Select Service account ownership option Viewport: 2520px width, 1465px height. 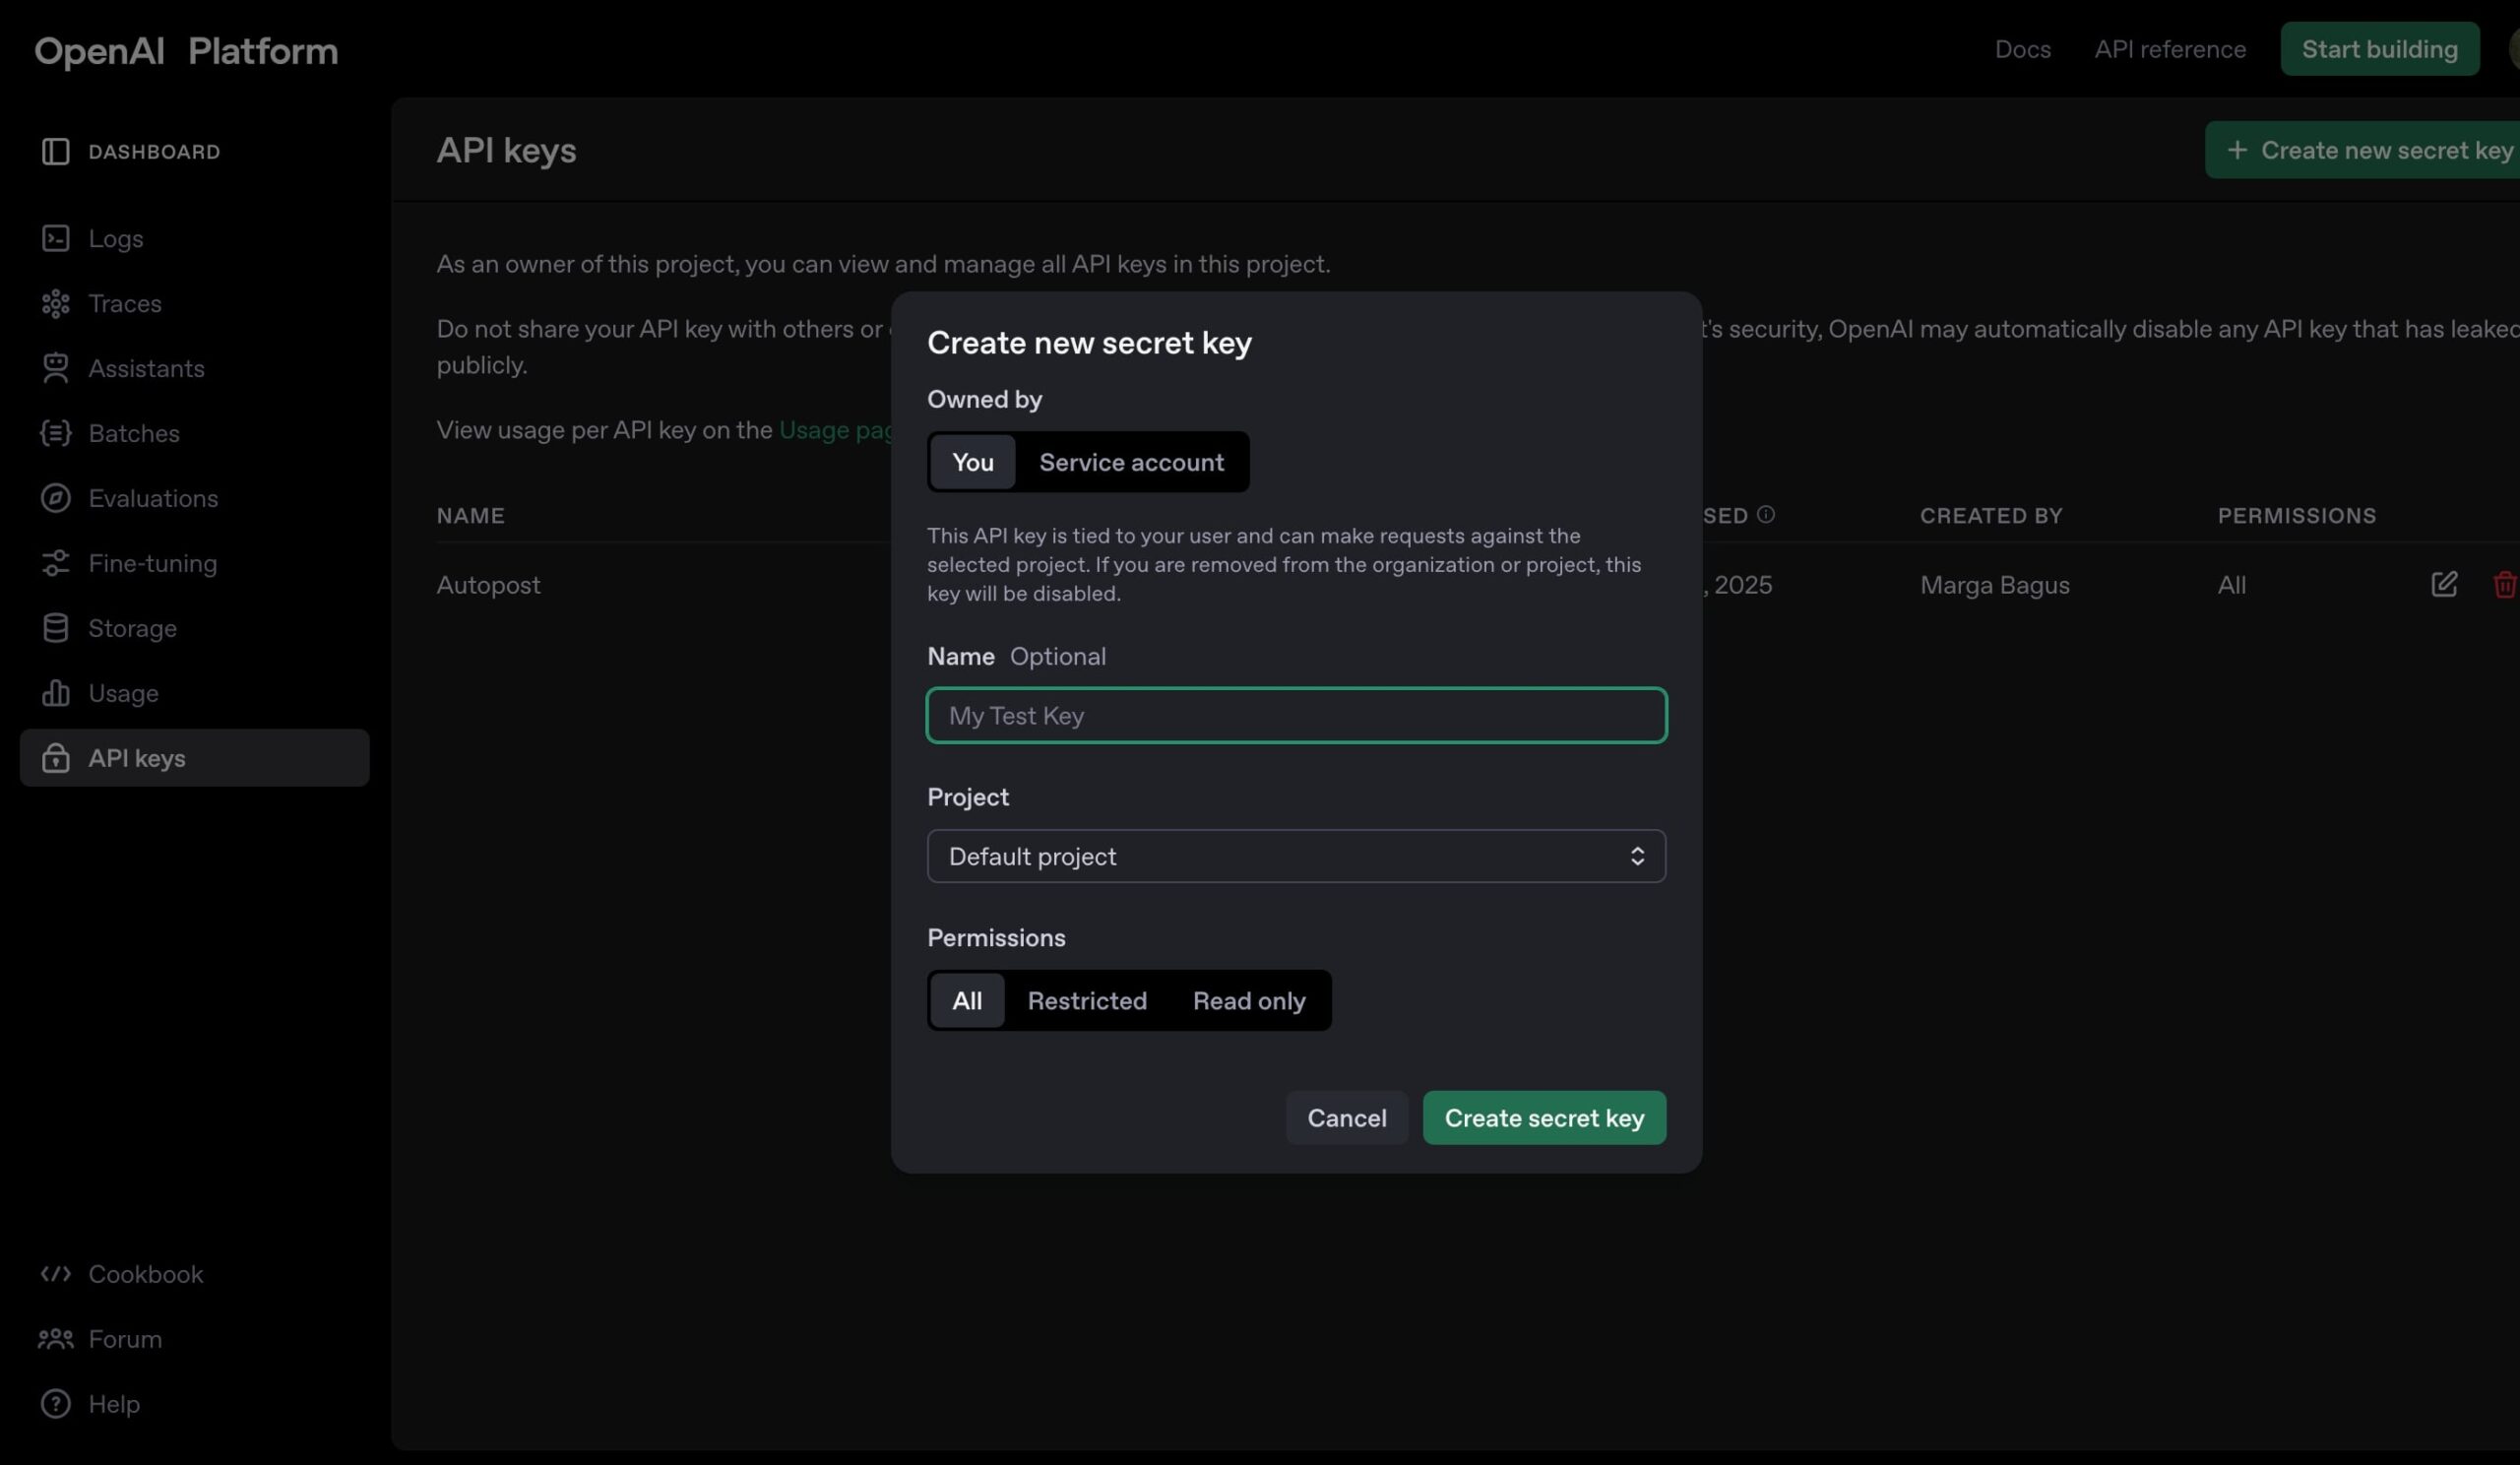[1130, 462]
